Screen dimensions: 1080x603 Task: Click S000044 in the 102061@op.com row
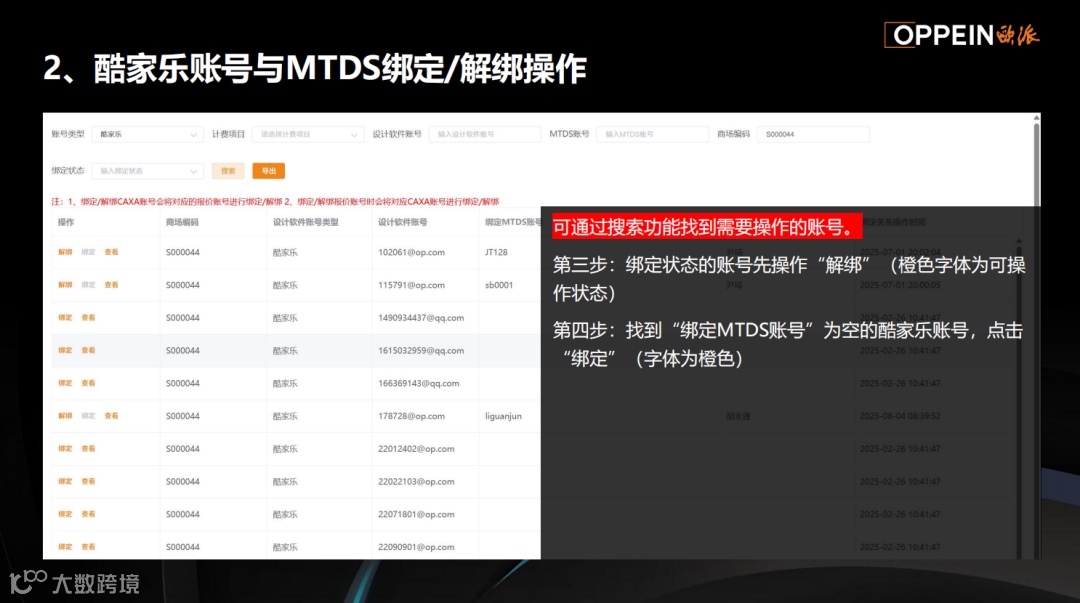[183, 252]
